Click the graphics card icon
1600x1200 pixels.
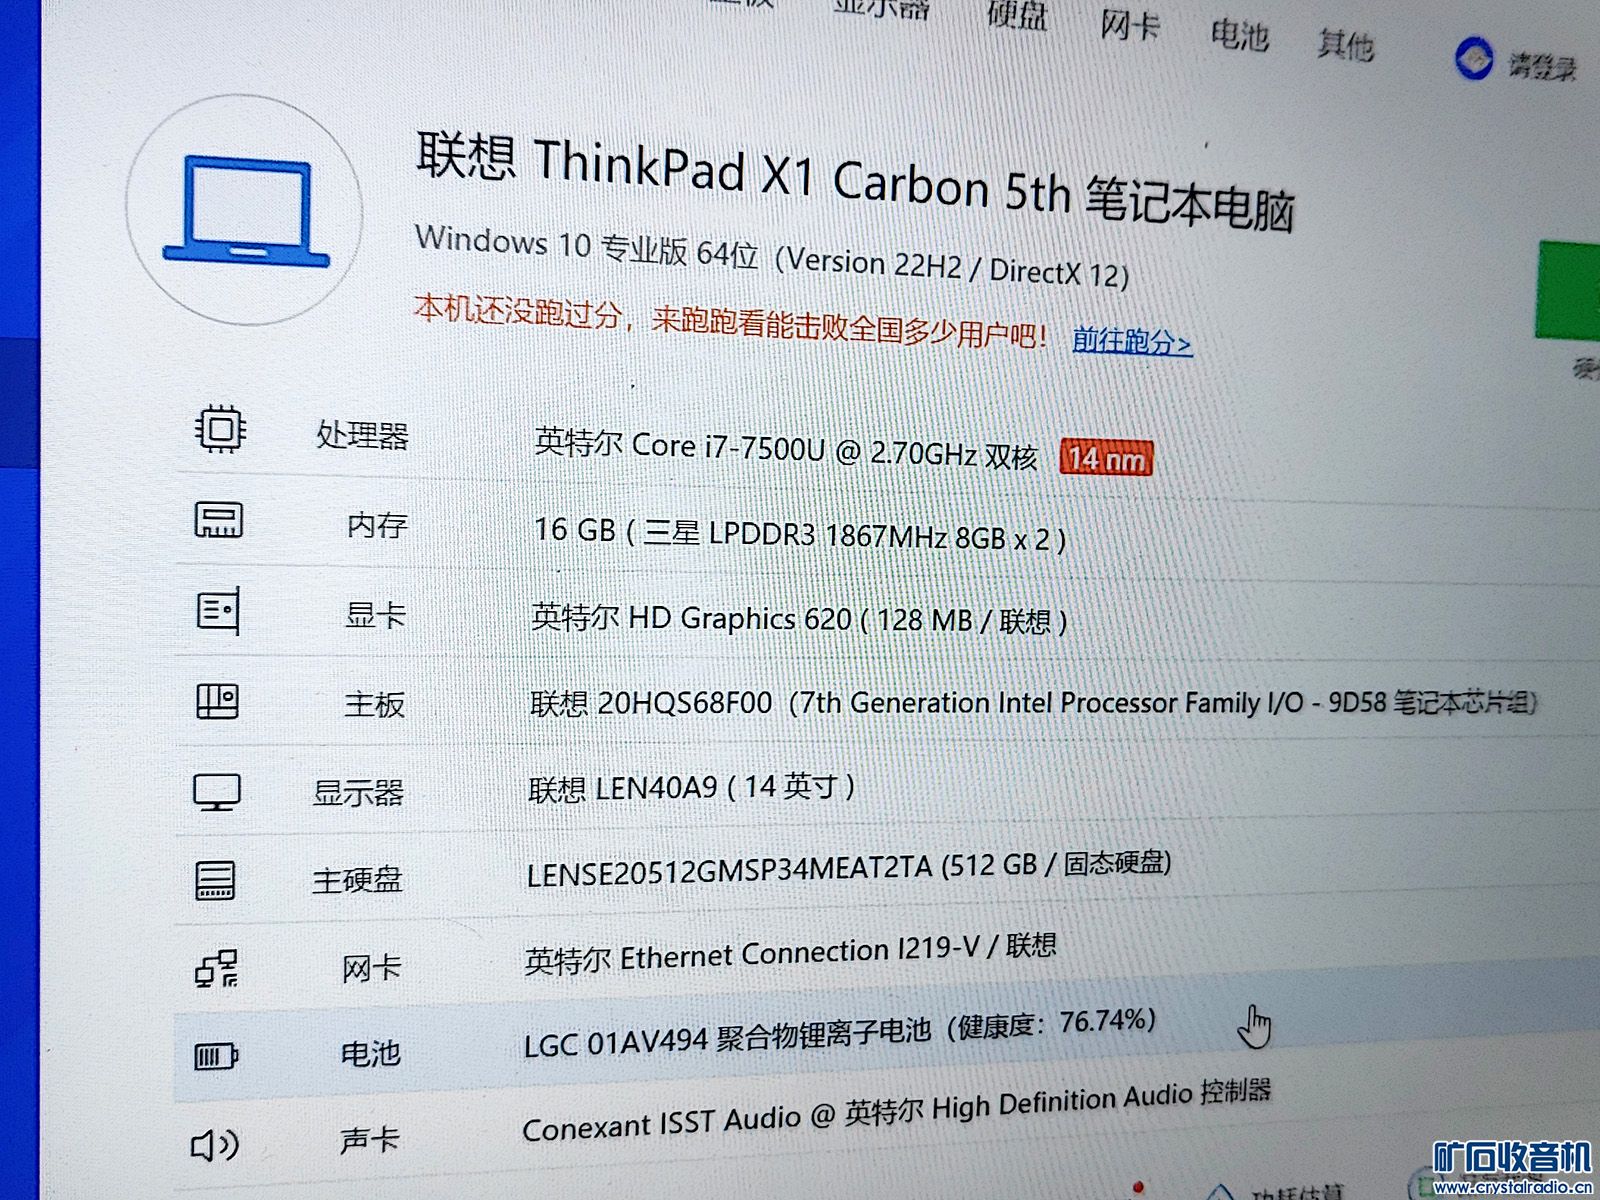218,610
